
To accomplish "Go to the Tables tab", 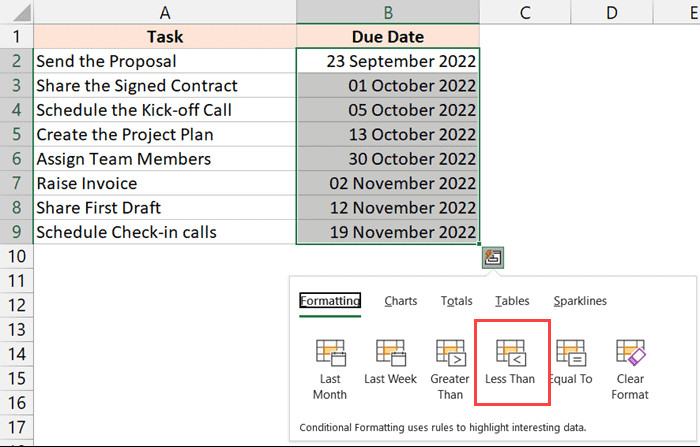I will coord(512,301).
